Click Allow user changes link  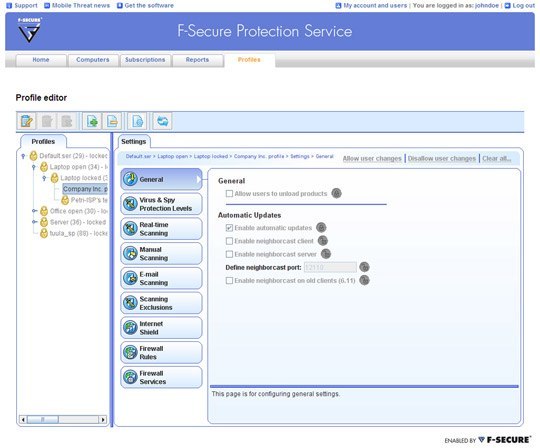pyautogui.click(x=372, y=158)
